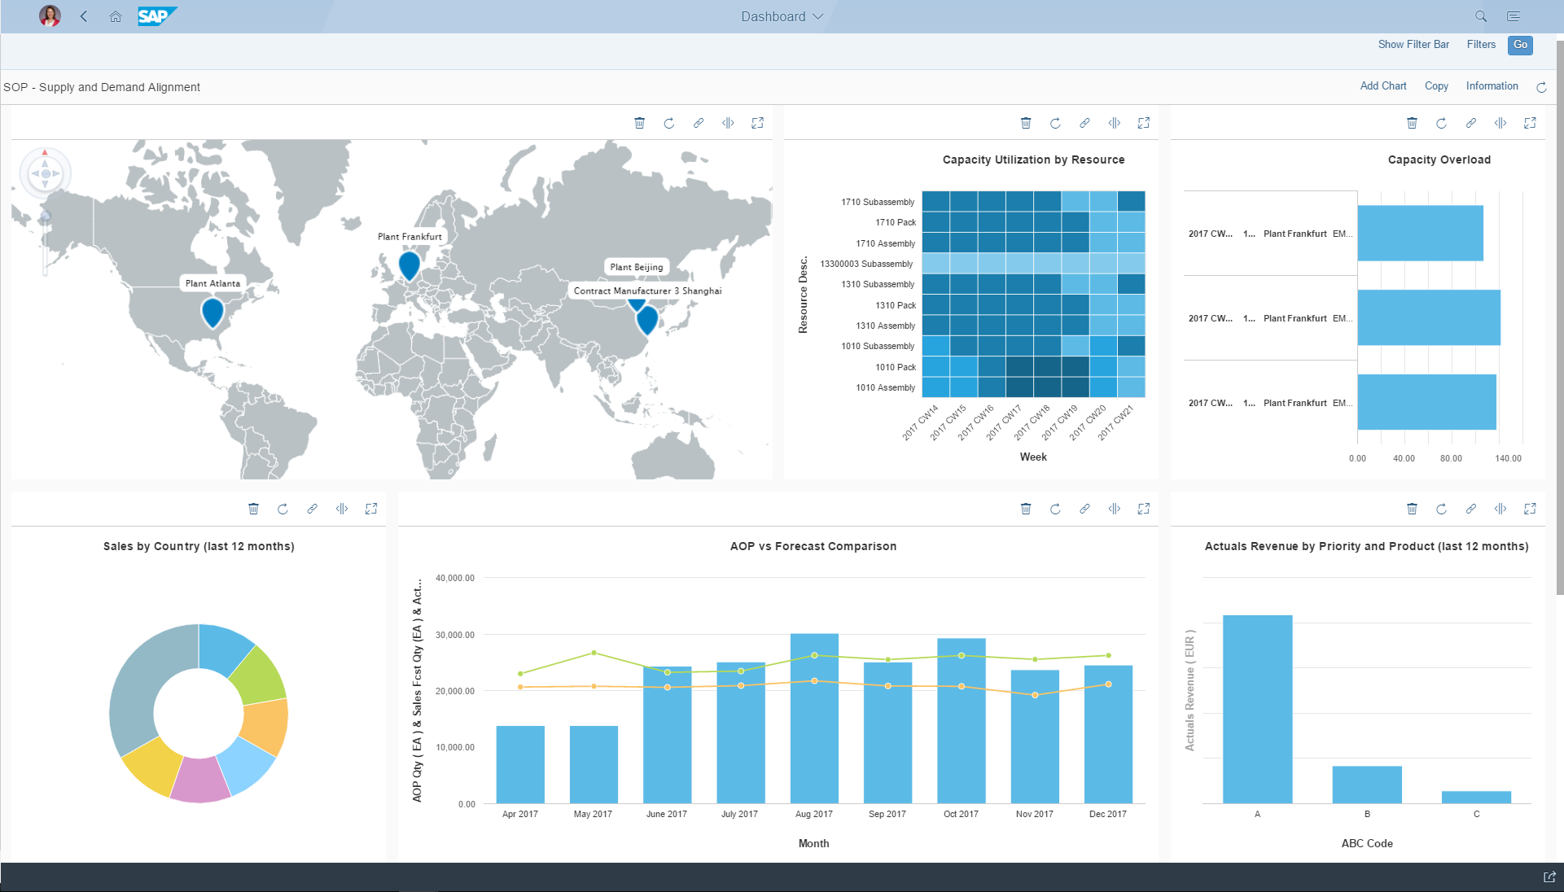
Task: Delete the Actuals Revenue chart via trash icon
Action: [x=1412, y=509]
